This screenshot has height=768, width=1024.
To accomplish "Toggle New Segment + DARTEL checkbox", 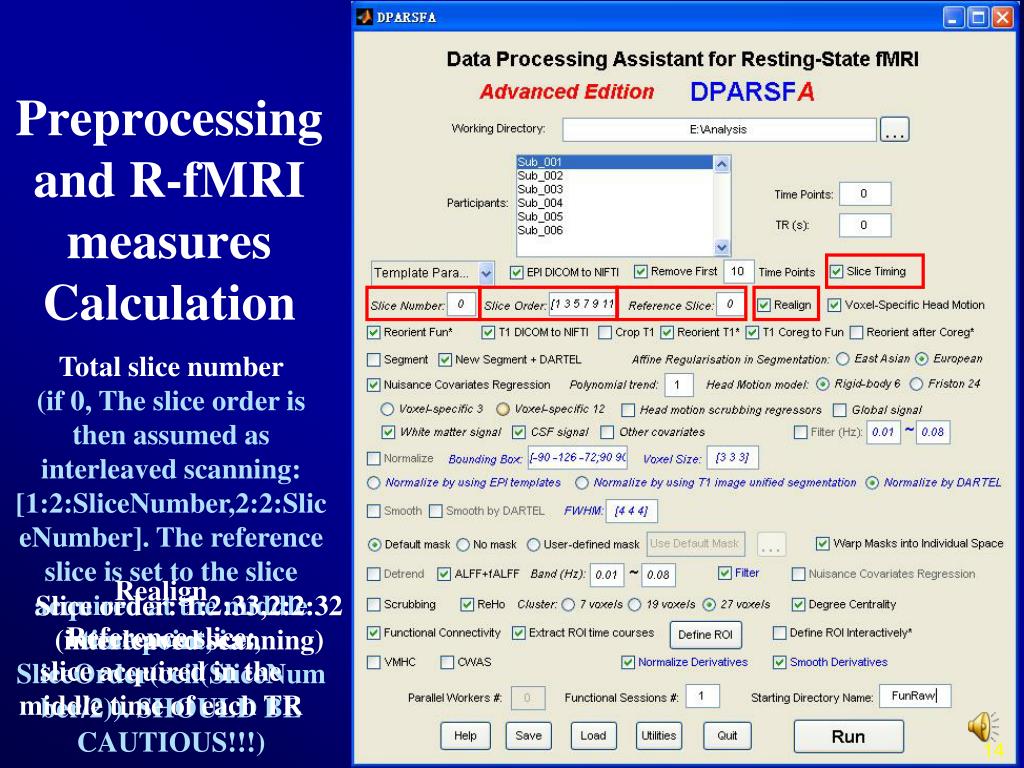I will pos(445,359).
